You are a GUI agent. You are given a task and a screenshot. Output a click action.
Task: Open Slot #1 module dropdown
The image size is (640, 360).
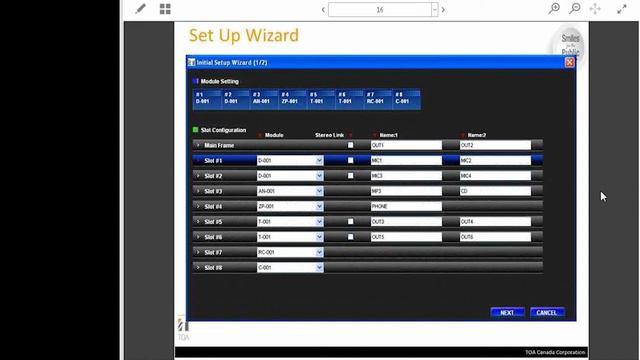coord(319,160)
